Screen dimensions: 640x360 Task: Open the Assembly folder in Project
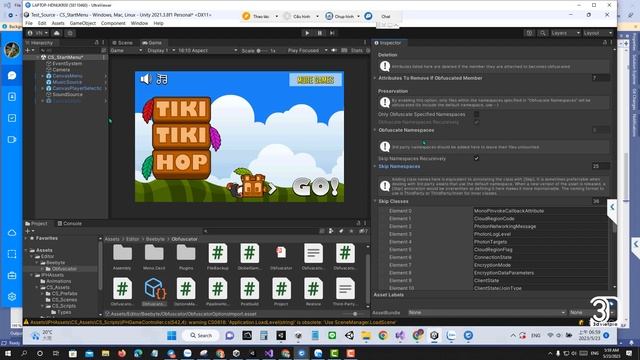point(122,256)
